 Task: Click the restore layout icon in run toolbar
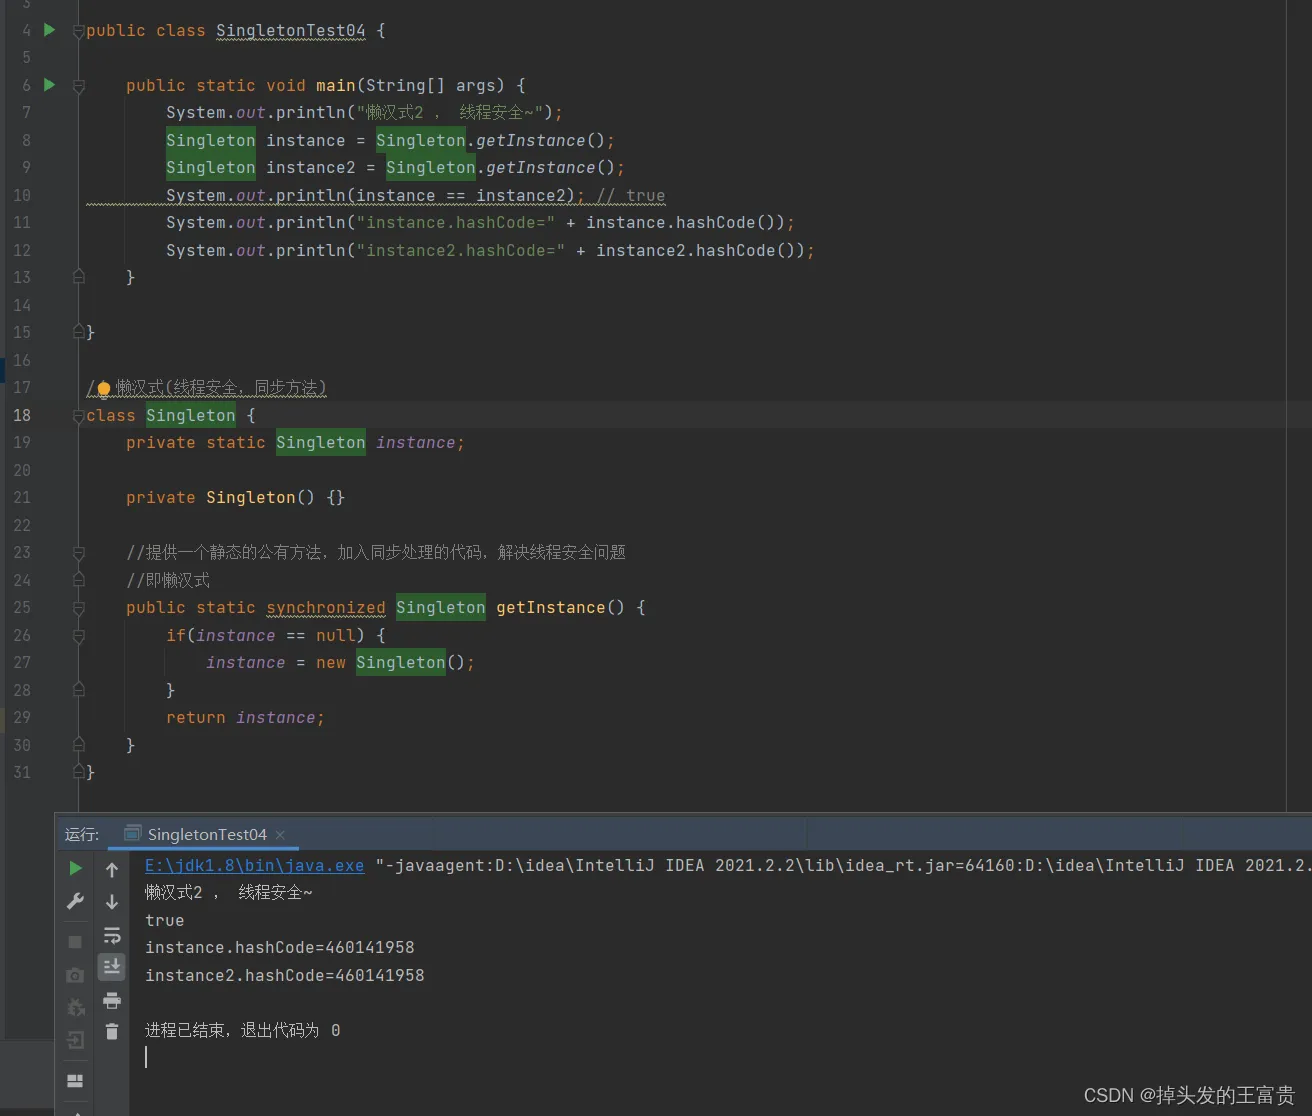click(75, 1081)
